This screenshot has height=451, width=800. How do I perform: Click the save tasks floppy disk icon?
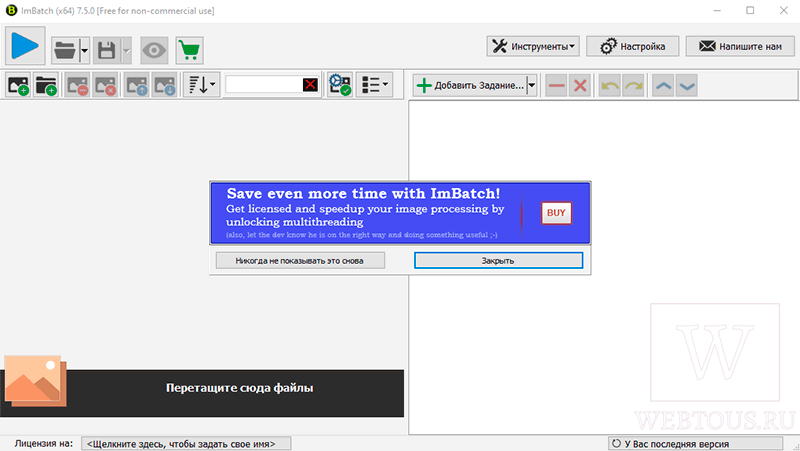(x=107, y=50)
